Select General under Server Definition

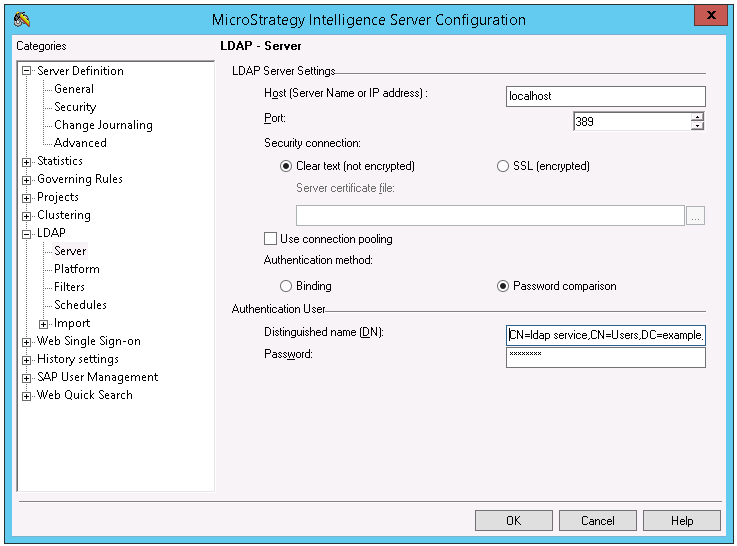pos(74,89)
